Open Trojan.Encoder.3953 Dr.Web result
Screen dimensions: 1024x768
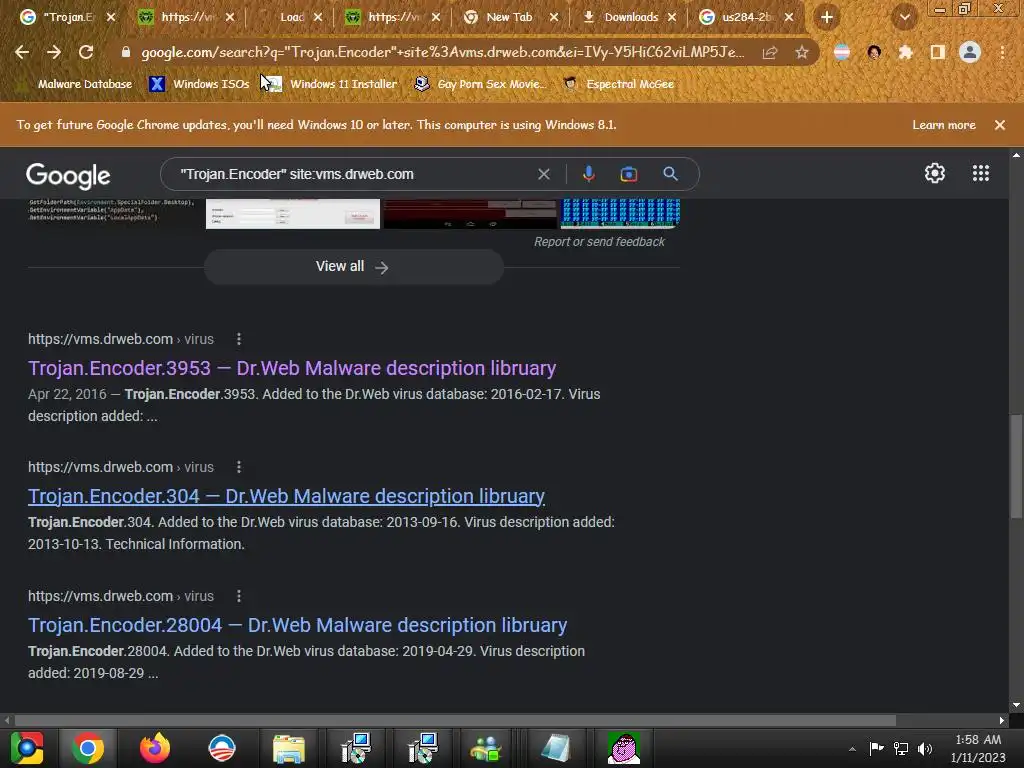click(x=292, y=368)
